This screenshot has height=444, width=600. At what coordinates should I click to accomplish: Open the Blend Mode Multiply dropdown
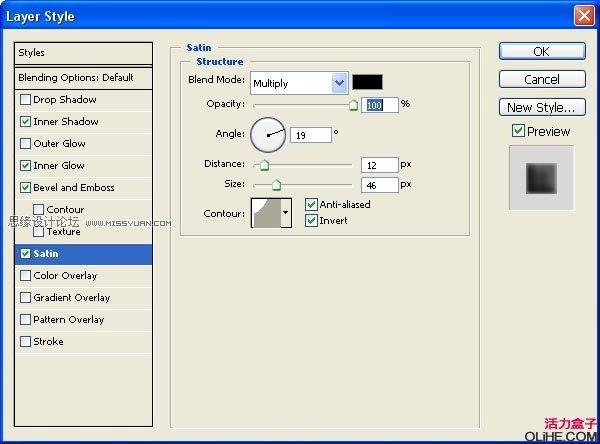[x=299, y=83]
